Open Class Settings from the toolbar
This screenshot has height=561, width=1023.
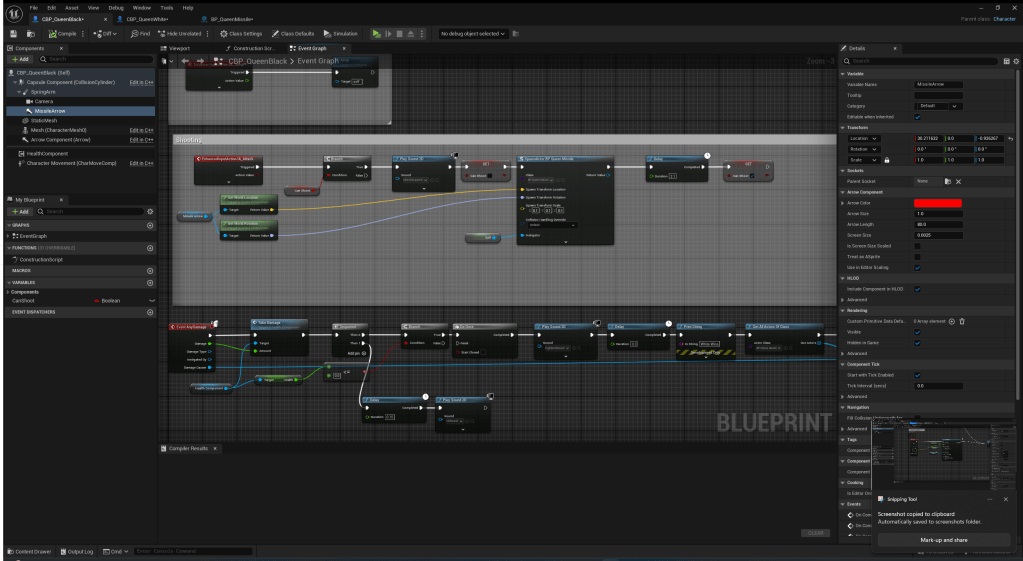pyautogui.click(x=240, y=33)
